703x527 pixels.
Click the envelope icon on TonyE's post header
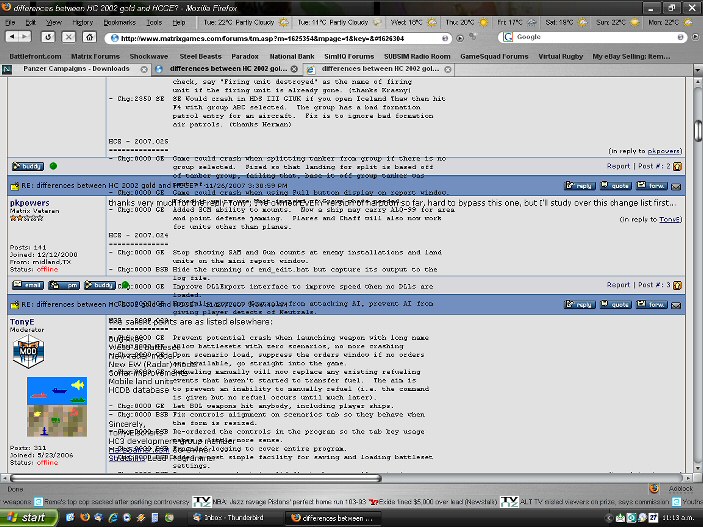(x=676, y=305)
